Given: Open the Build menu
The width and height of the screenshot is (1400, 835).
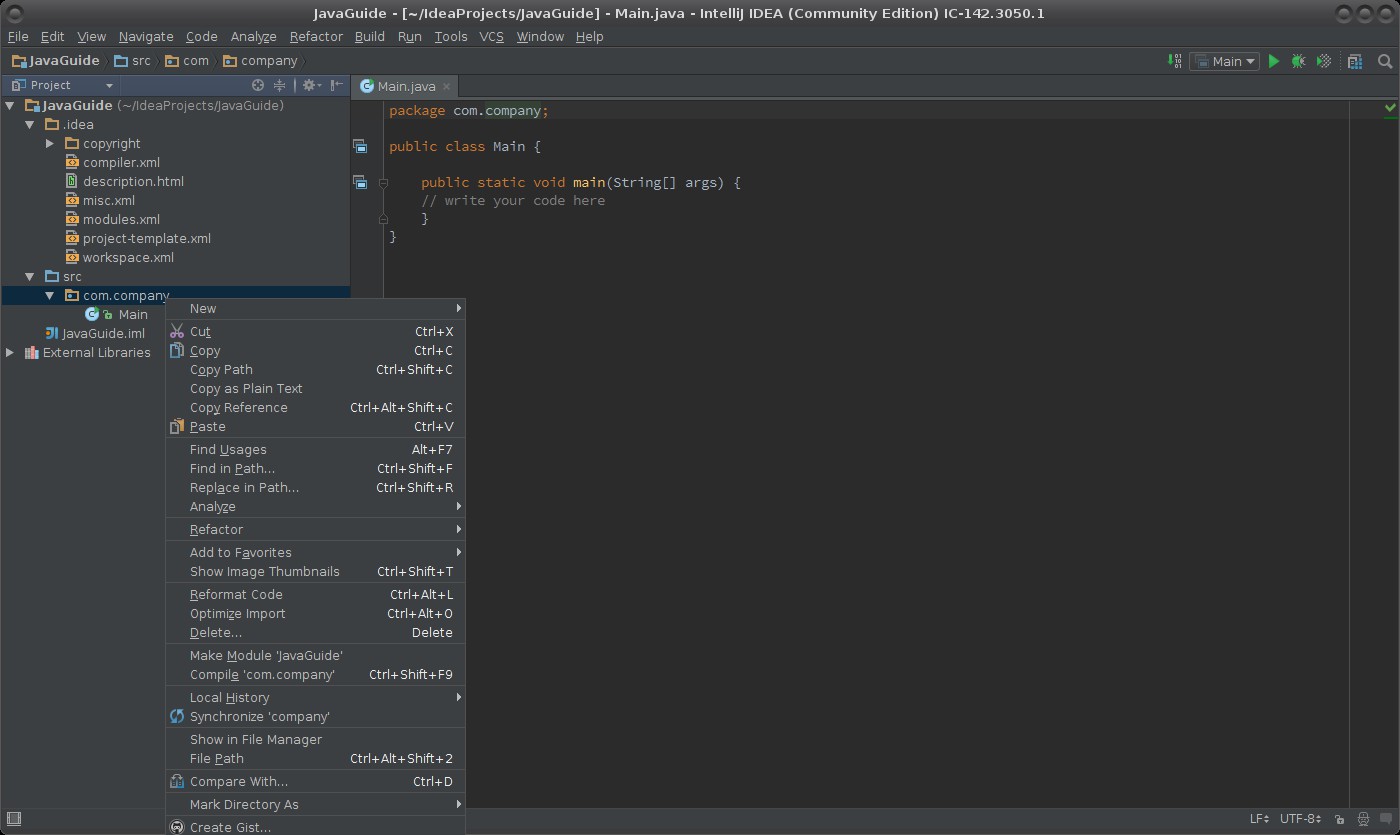Looking at the screenshot, I should pyautogui.click(x=369, y=36).
